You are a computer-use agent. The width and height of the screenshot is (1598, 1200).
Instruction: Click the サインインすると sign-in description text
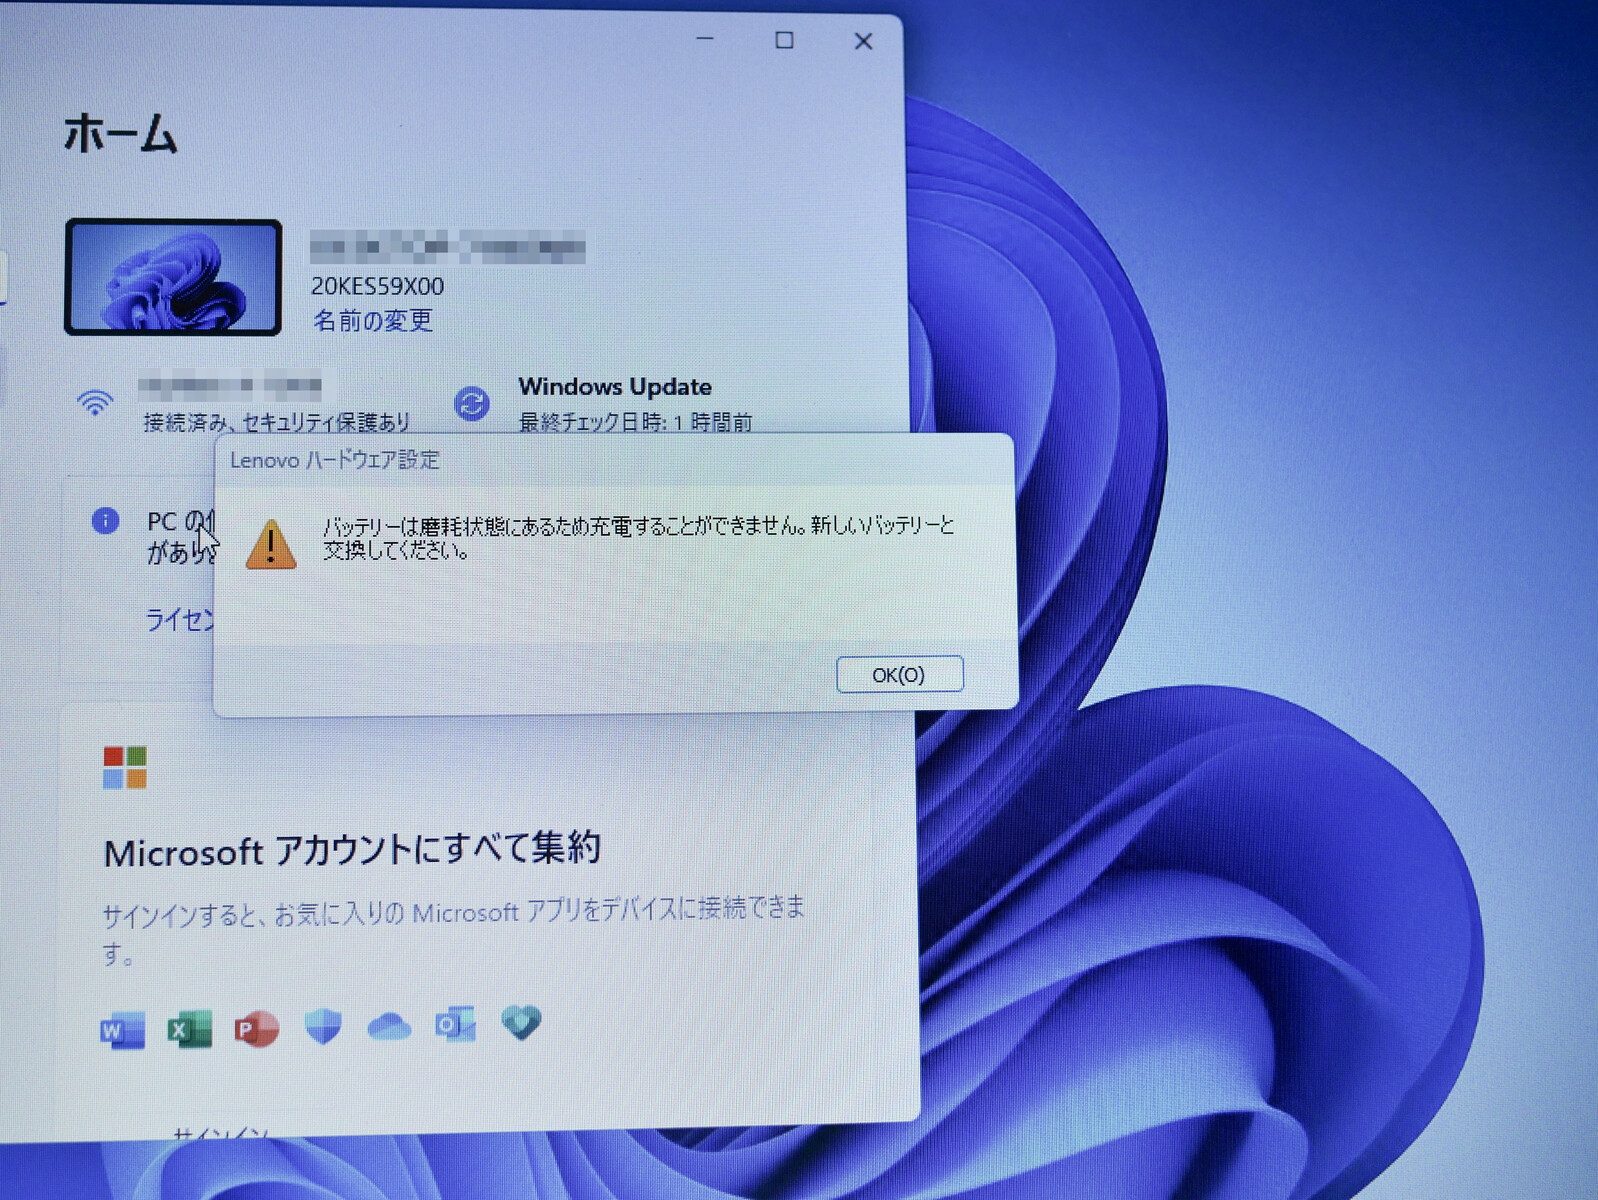tap(453, 929)
